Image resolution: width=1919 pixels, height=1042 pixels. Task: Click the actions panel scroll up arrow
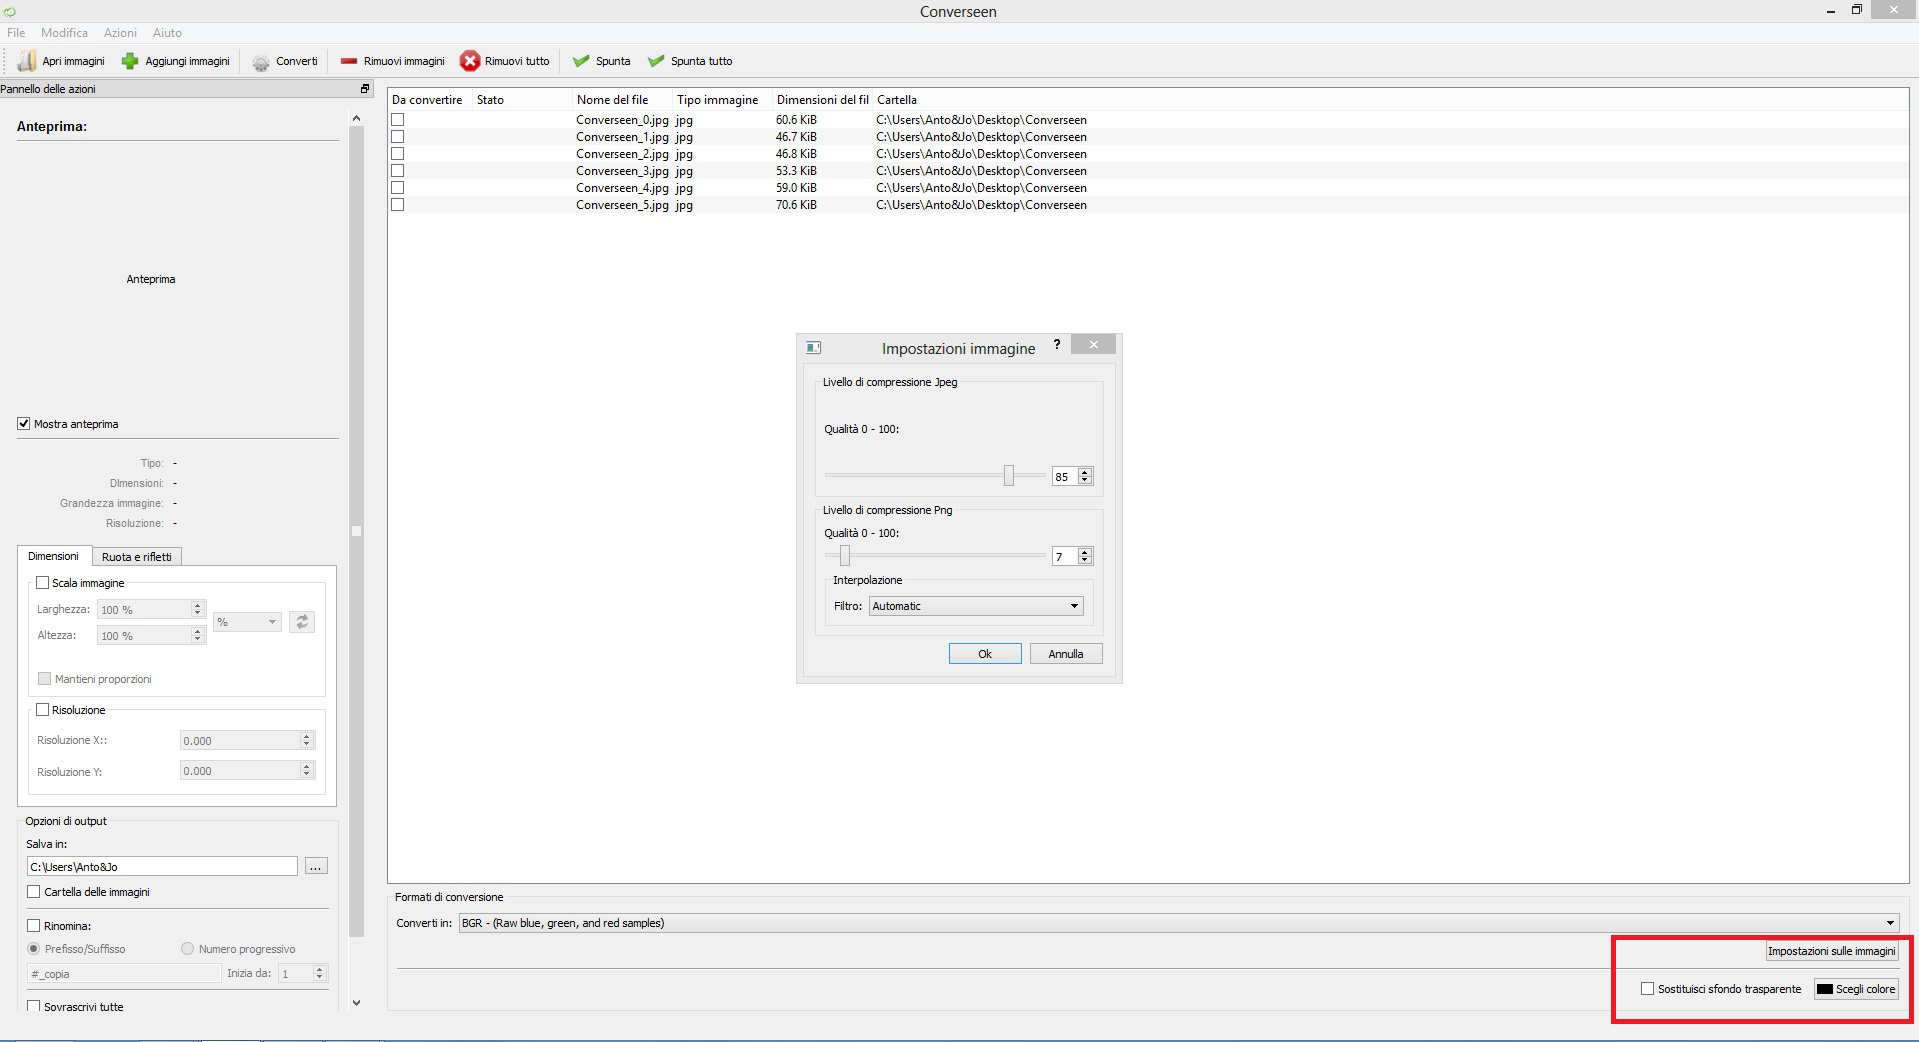356,118
